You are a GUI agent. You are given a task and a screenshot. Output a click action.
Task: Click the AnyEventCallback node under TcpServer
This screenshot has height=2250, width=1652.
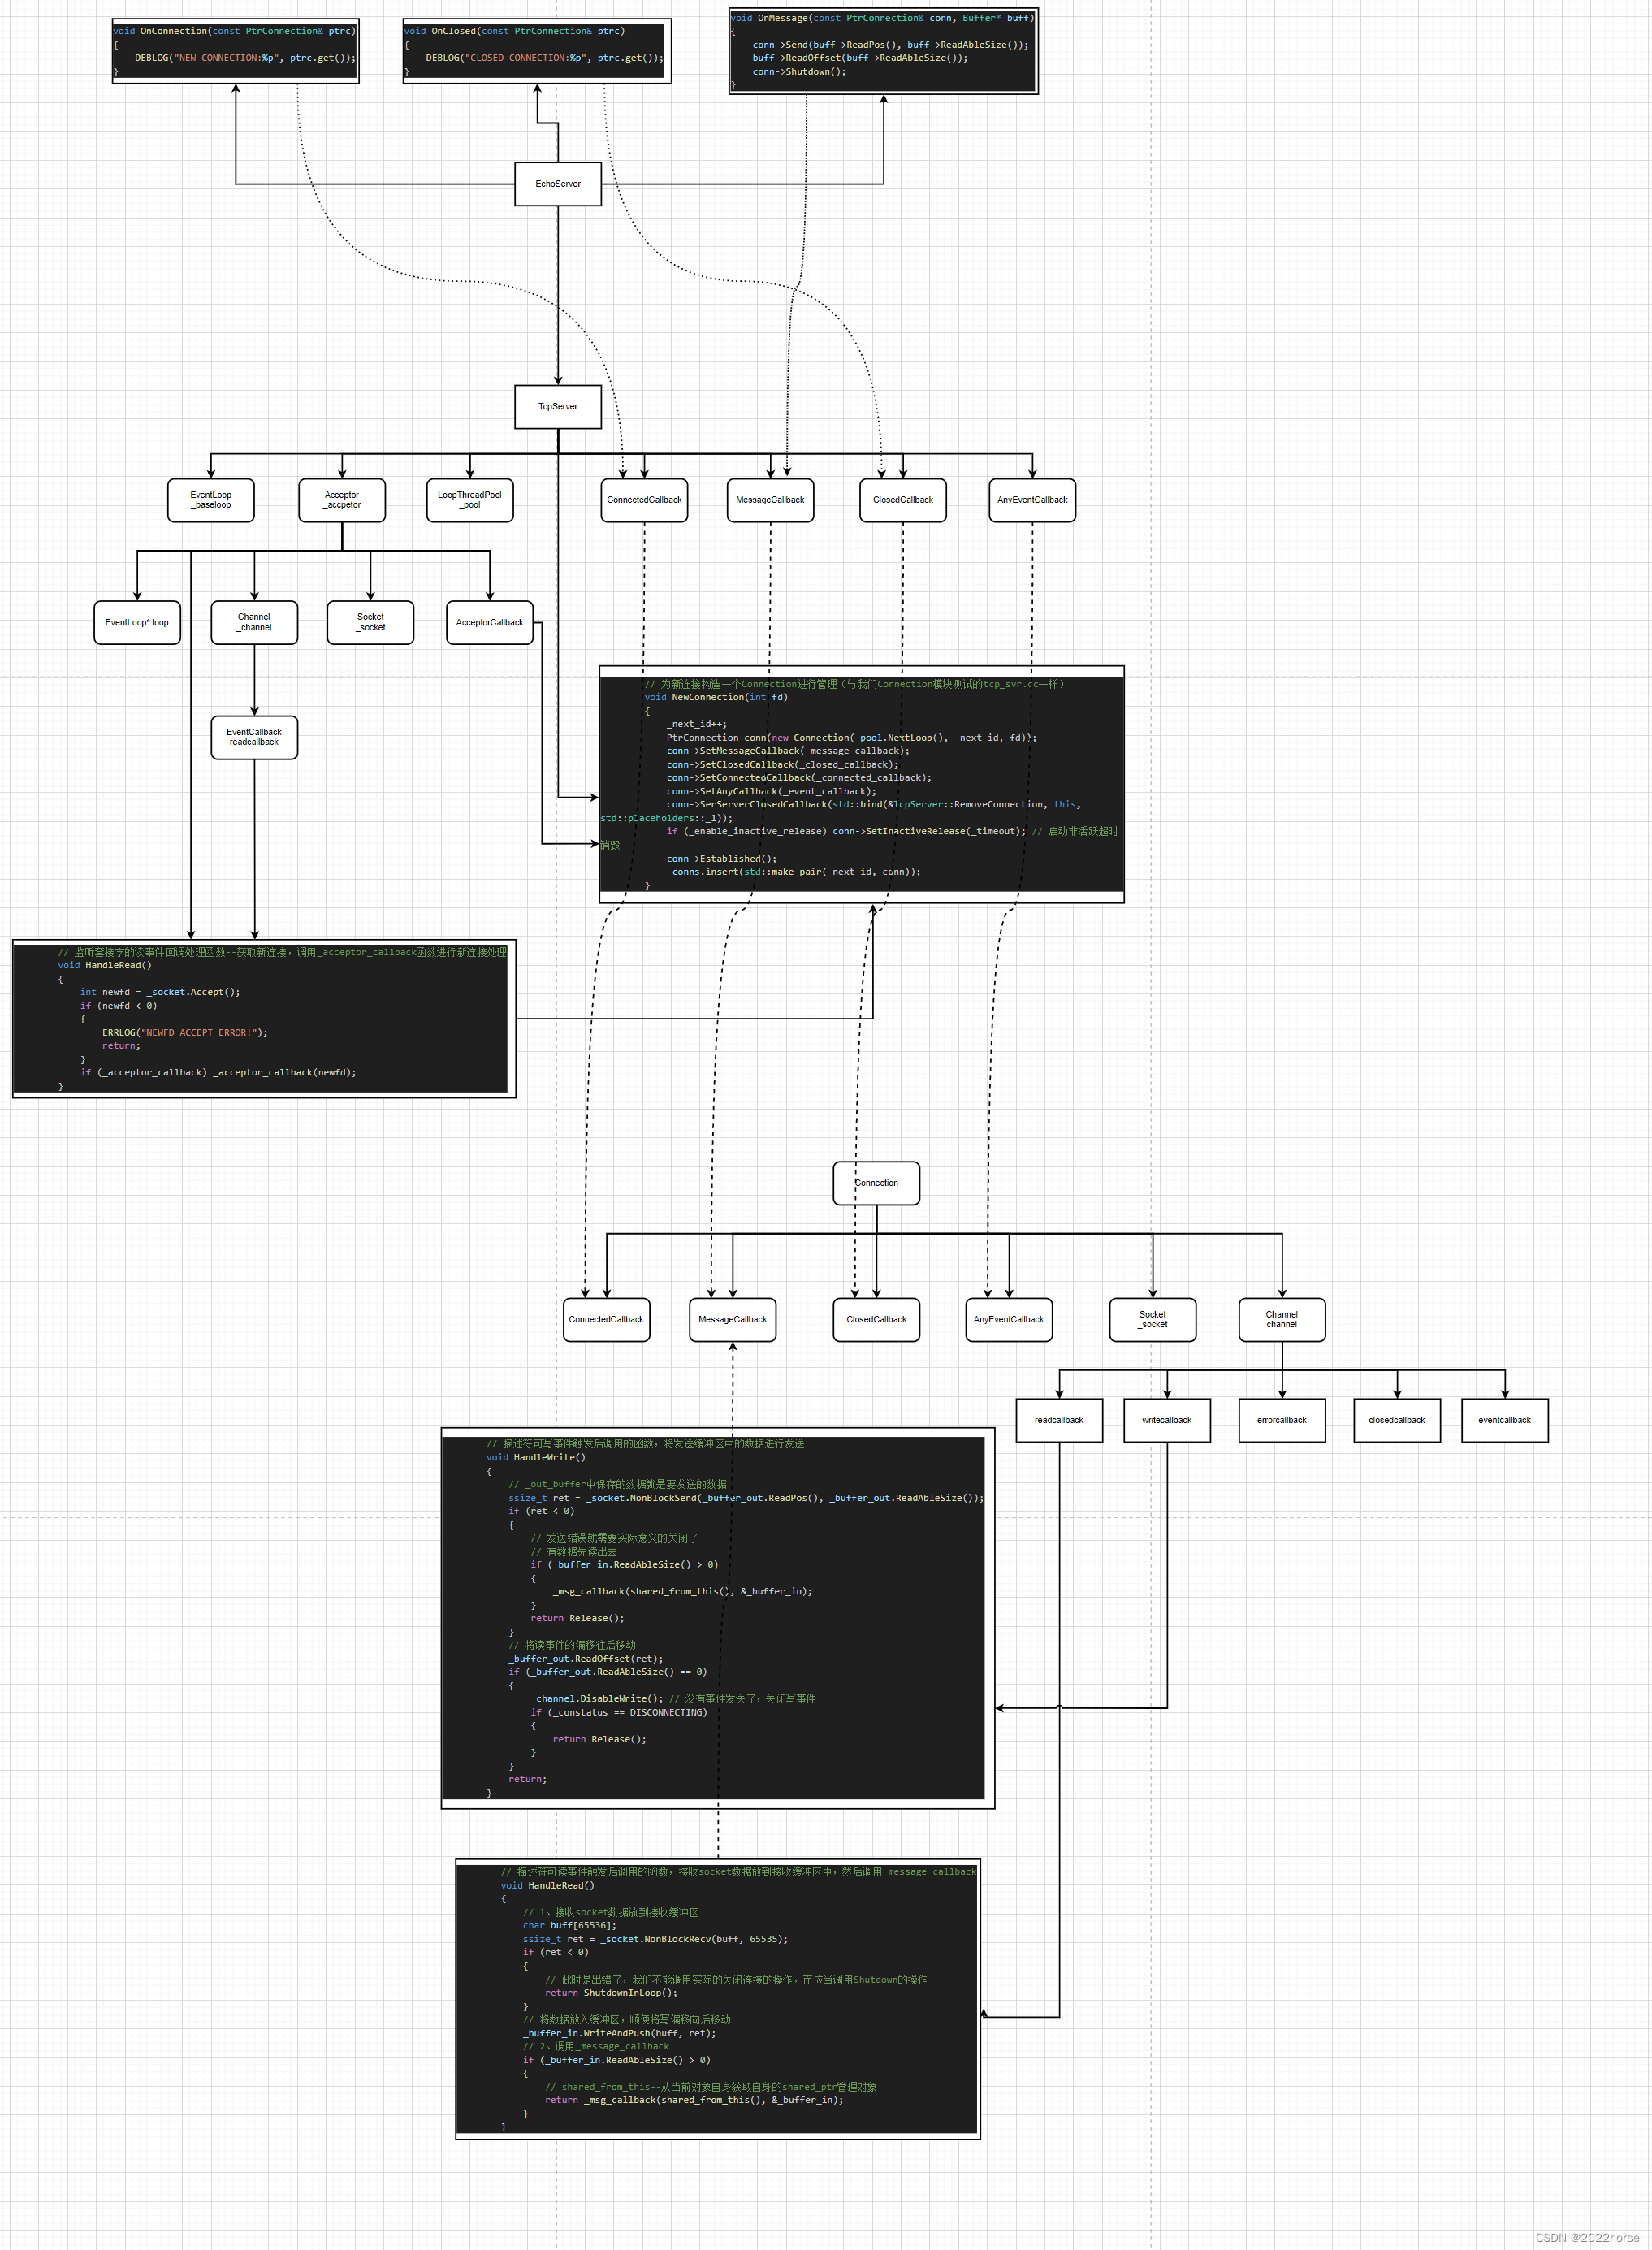click(1032, 500)
